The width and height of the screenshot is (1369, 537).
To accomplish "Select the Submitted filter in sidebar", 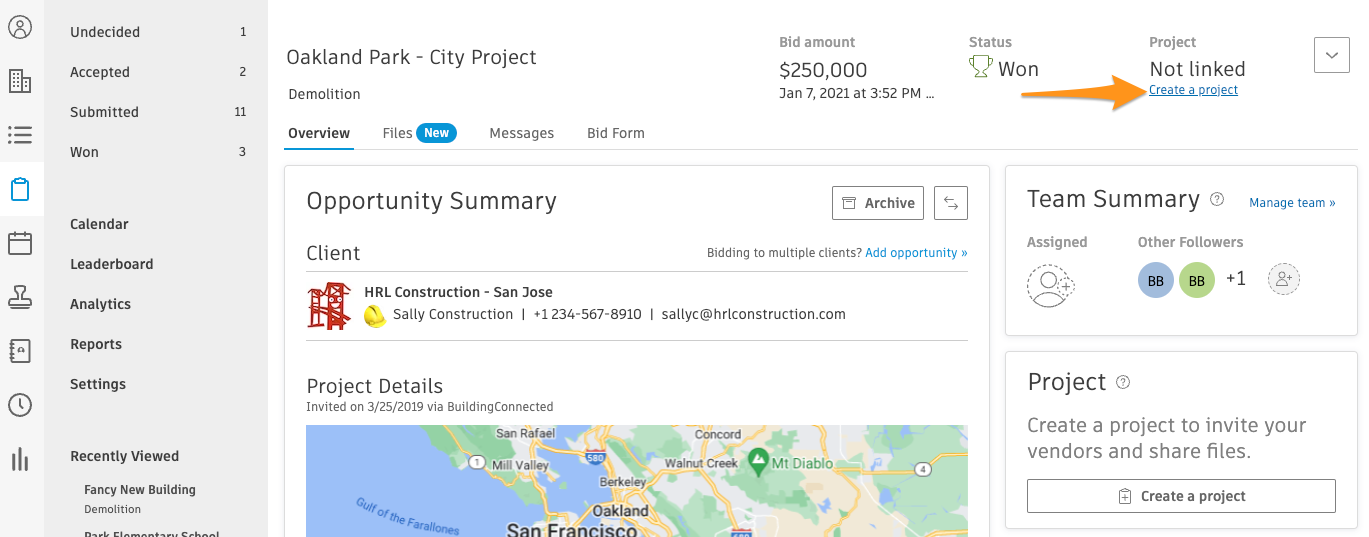I will pyautogui.click(x=104, y=112).
